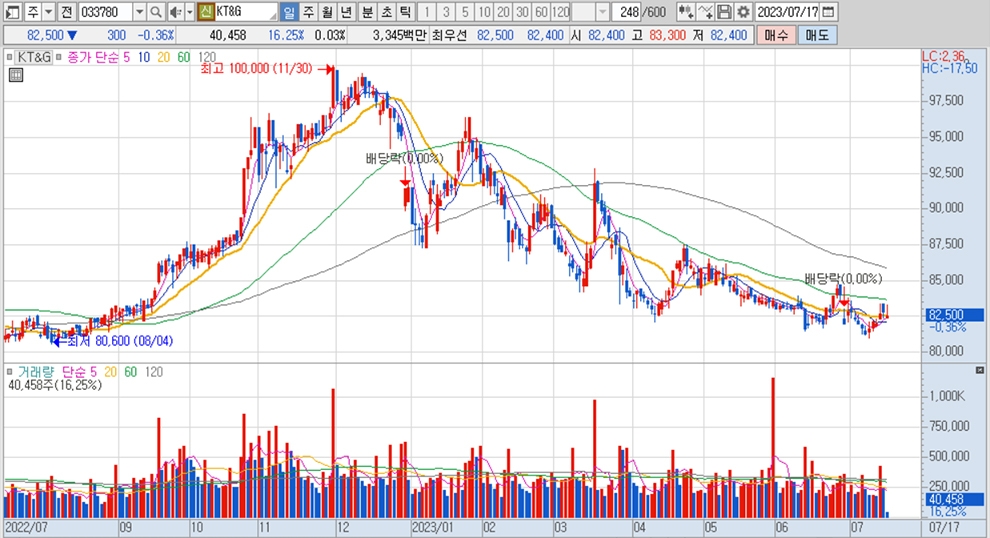The height and width of the screenshot is (538, 990).
Task: Click the 최우선 best quote label
Action: [x=450, y=35]
